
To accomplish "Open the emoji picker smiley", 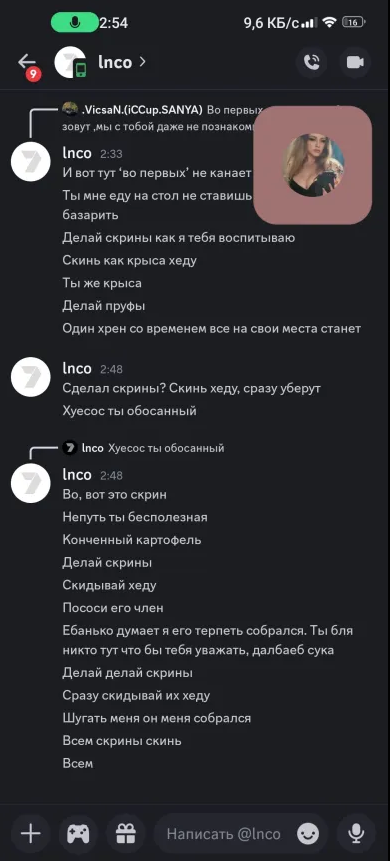I will tap(308, 834).
